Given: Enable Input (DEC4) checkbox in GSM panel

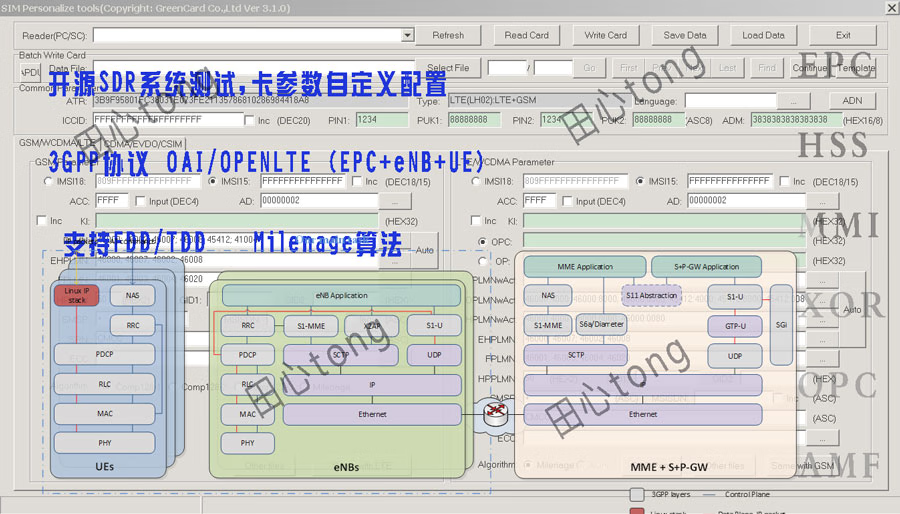Looking at the screenshot, I should 139,201.
